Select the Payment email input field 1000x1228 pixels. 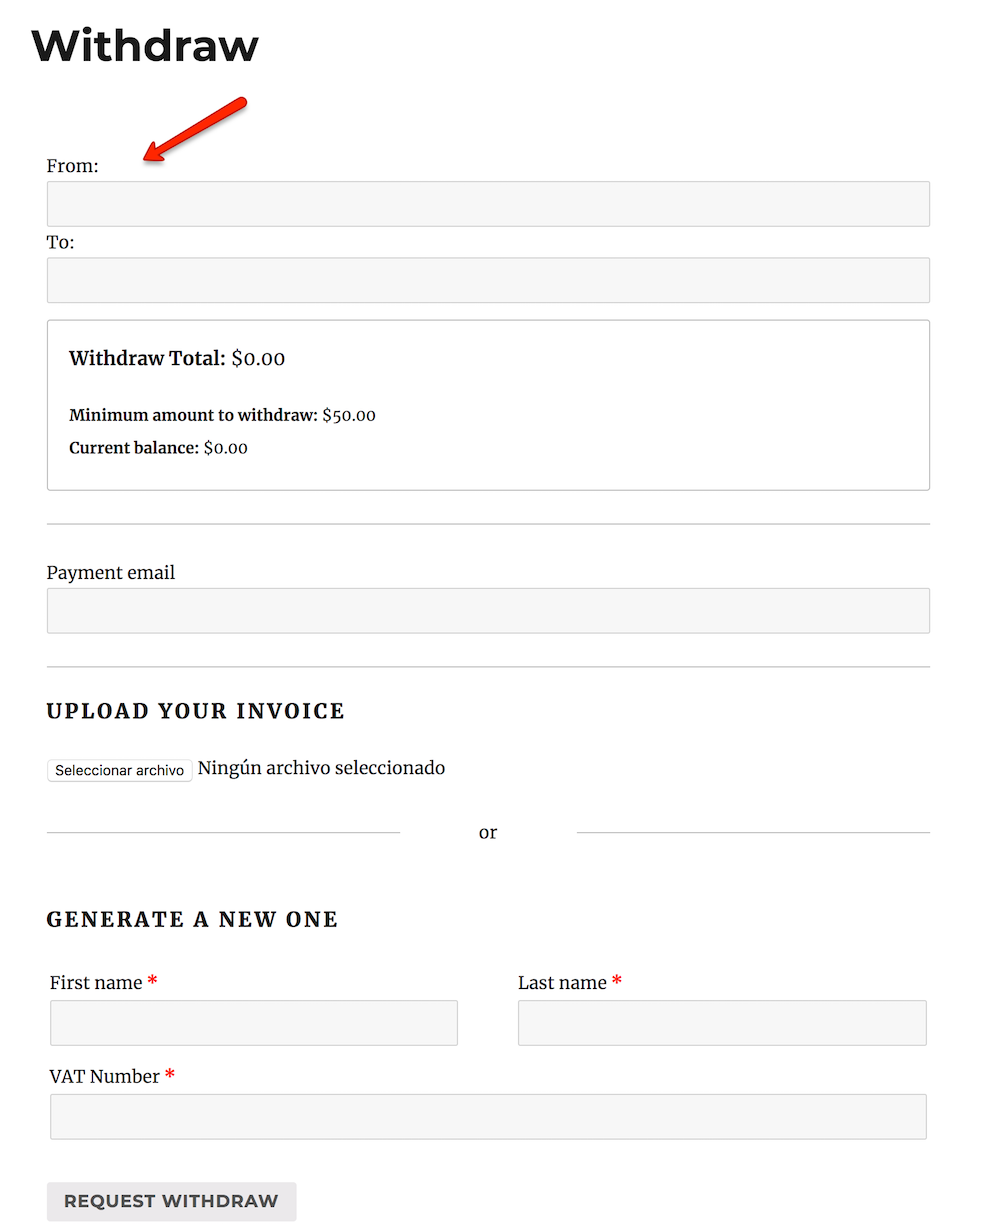(x=487, y=610)
